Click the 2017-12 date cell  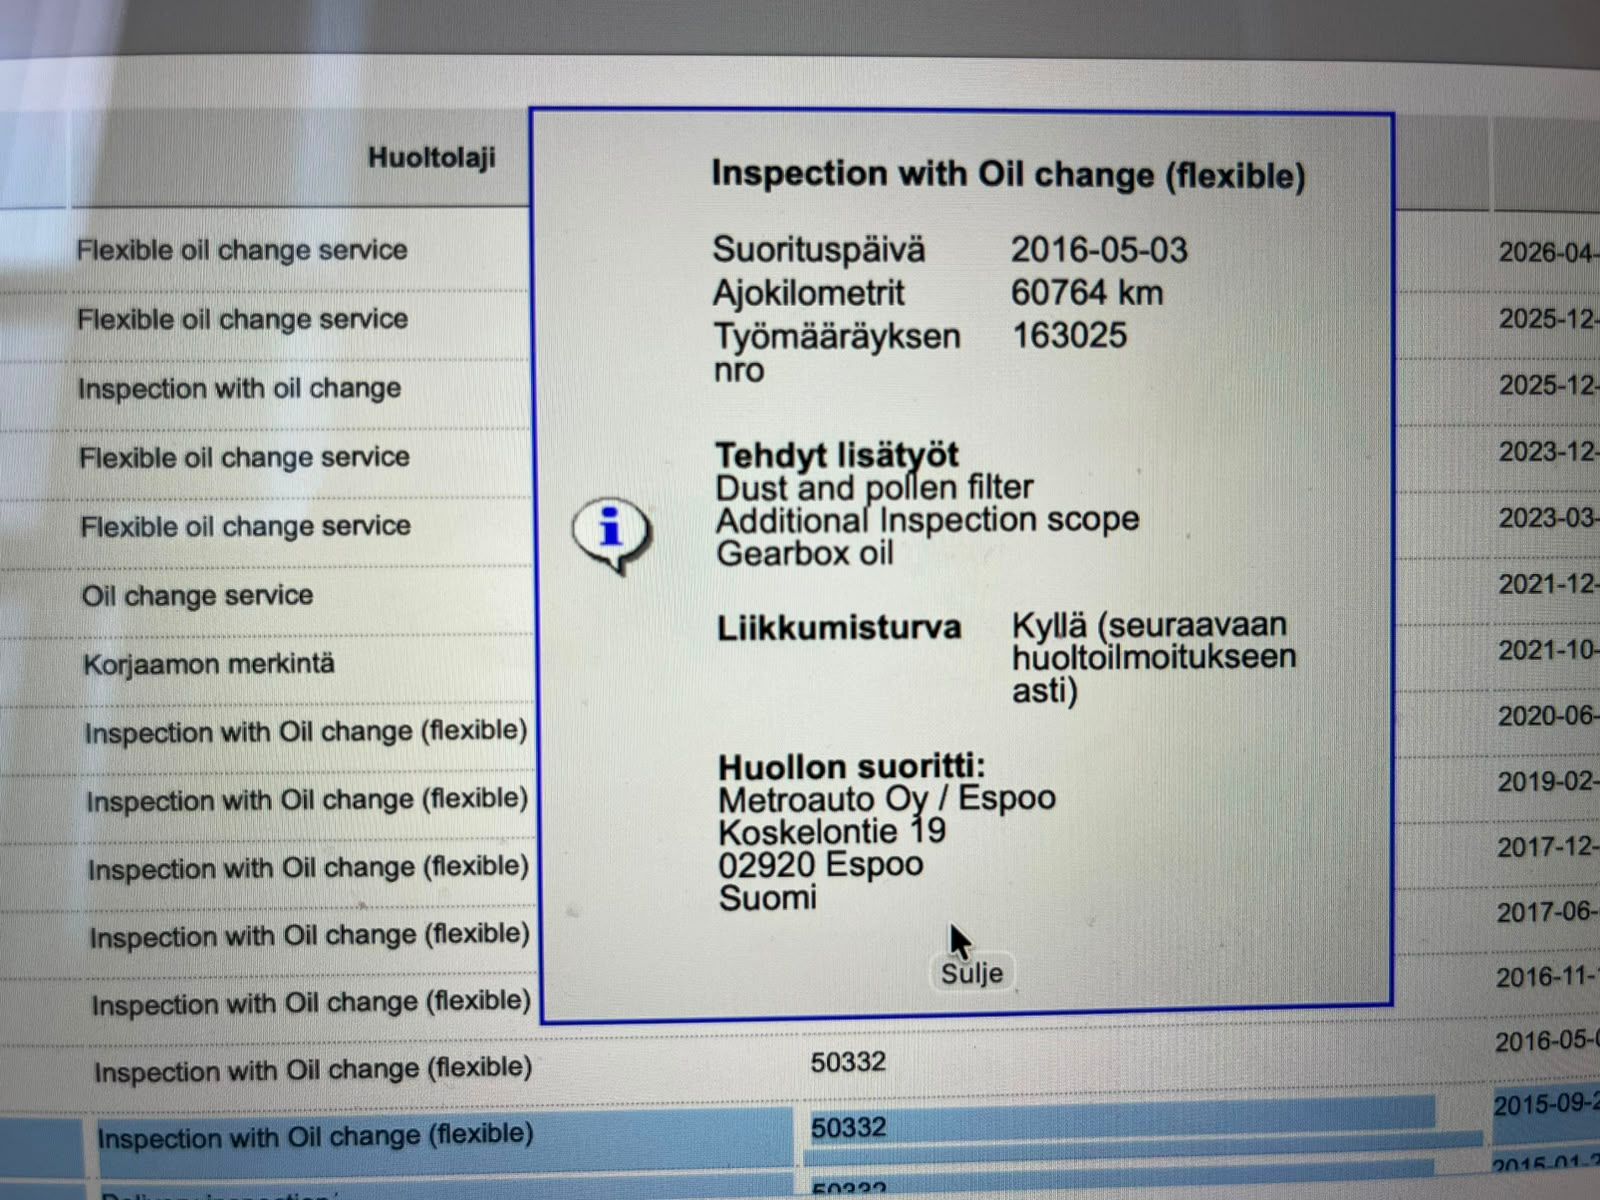point(1548,847)
